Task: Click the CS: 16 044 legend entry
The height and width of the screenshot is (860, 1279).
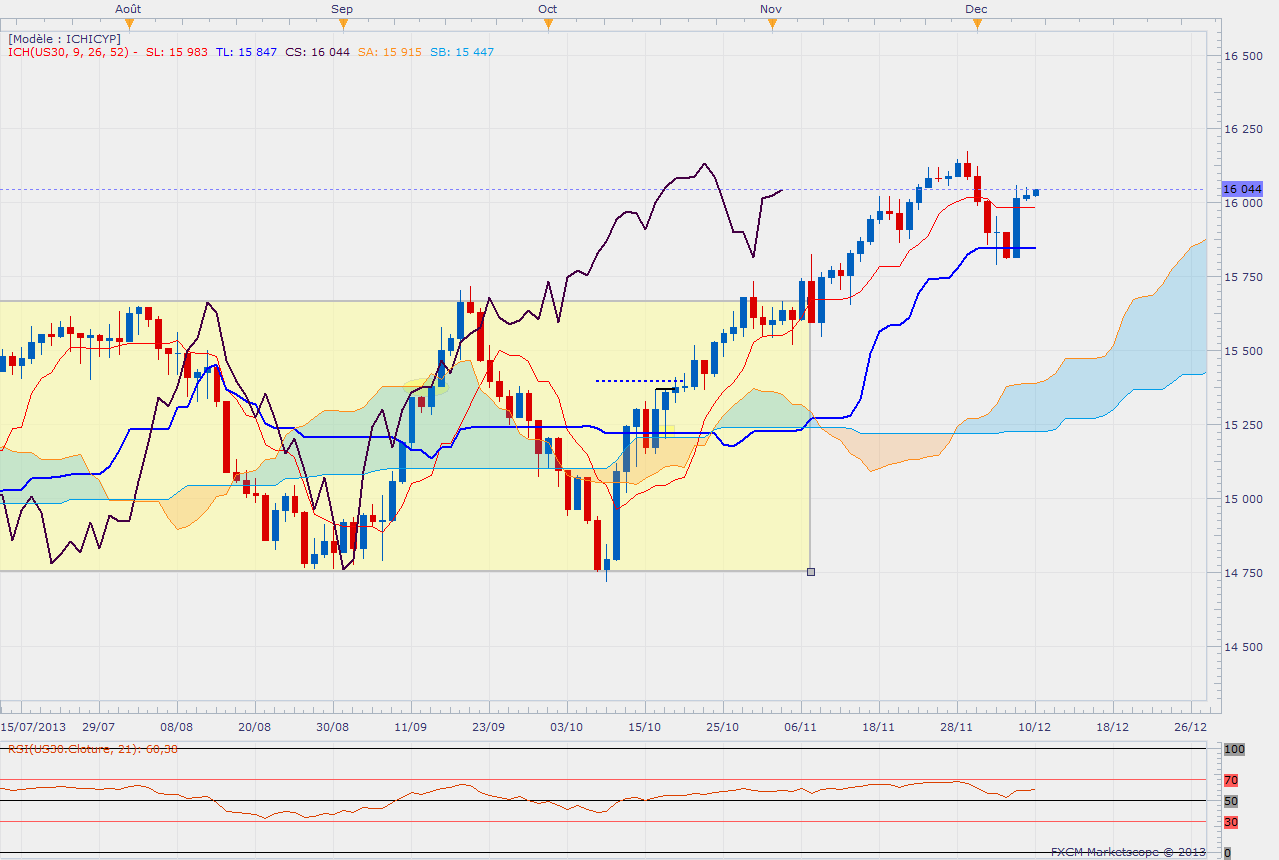Action: tap(318, 52)
